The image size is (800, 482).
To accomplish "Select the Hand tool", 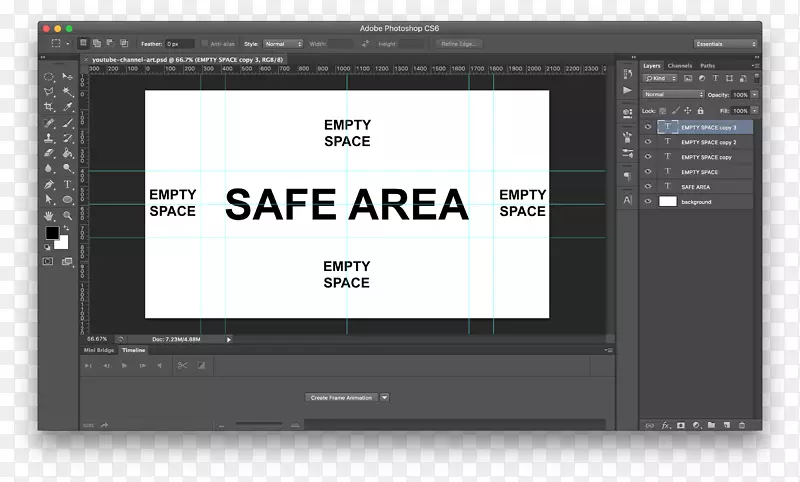I will [49, 215].
